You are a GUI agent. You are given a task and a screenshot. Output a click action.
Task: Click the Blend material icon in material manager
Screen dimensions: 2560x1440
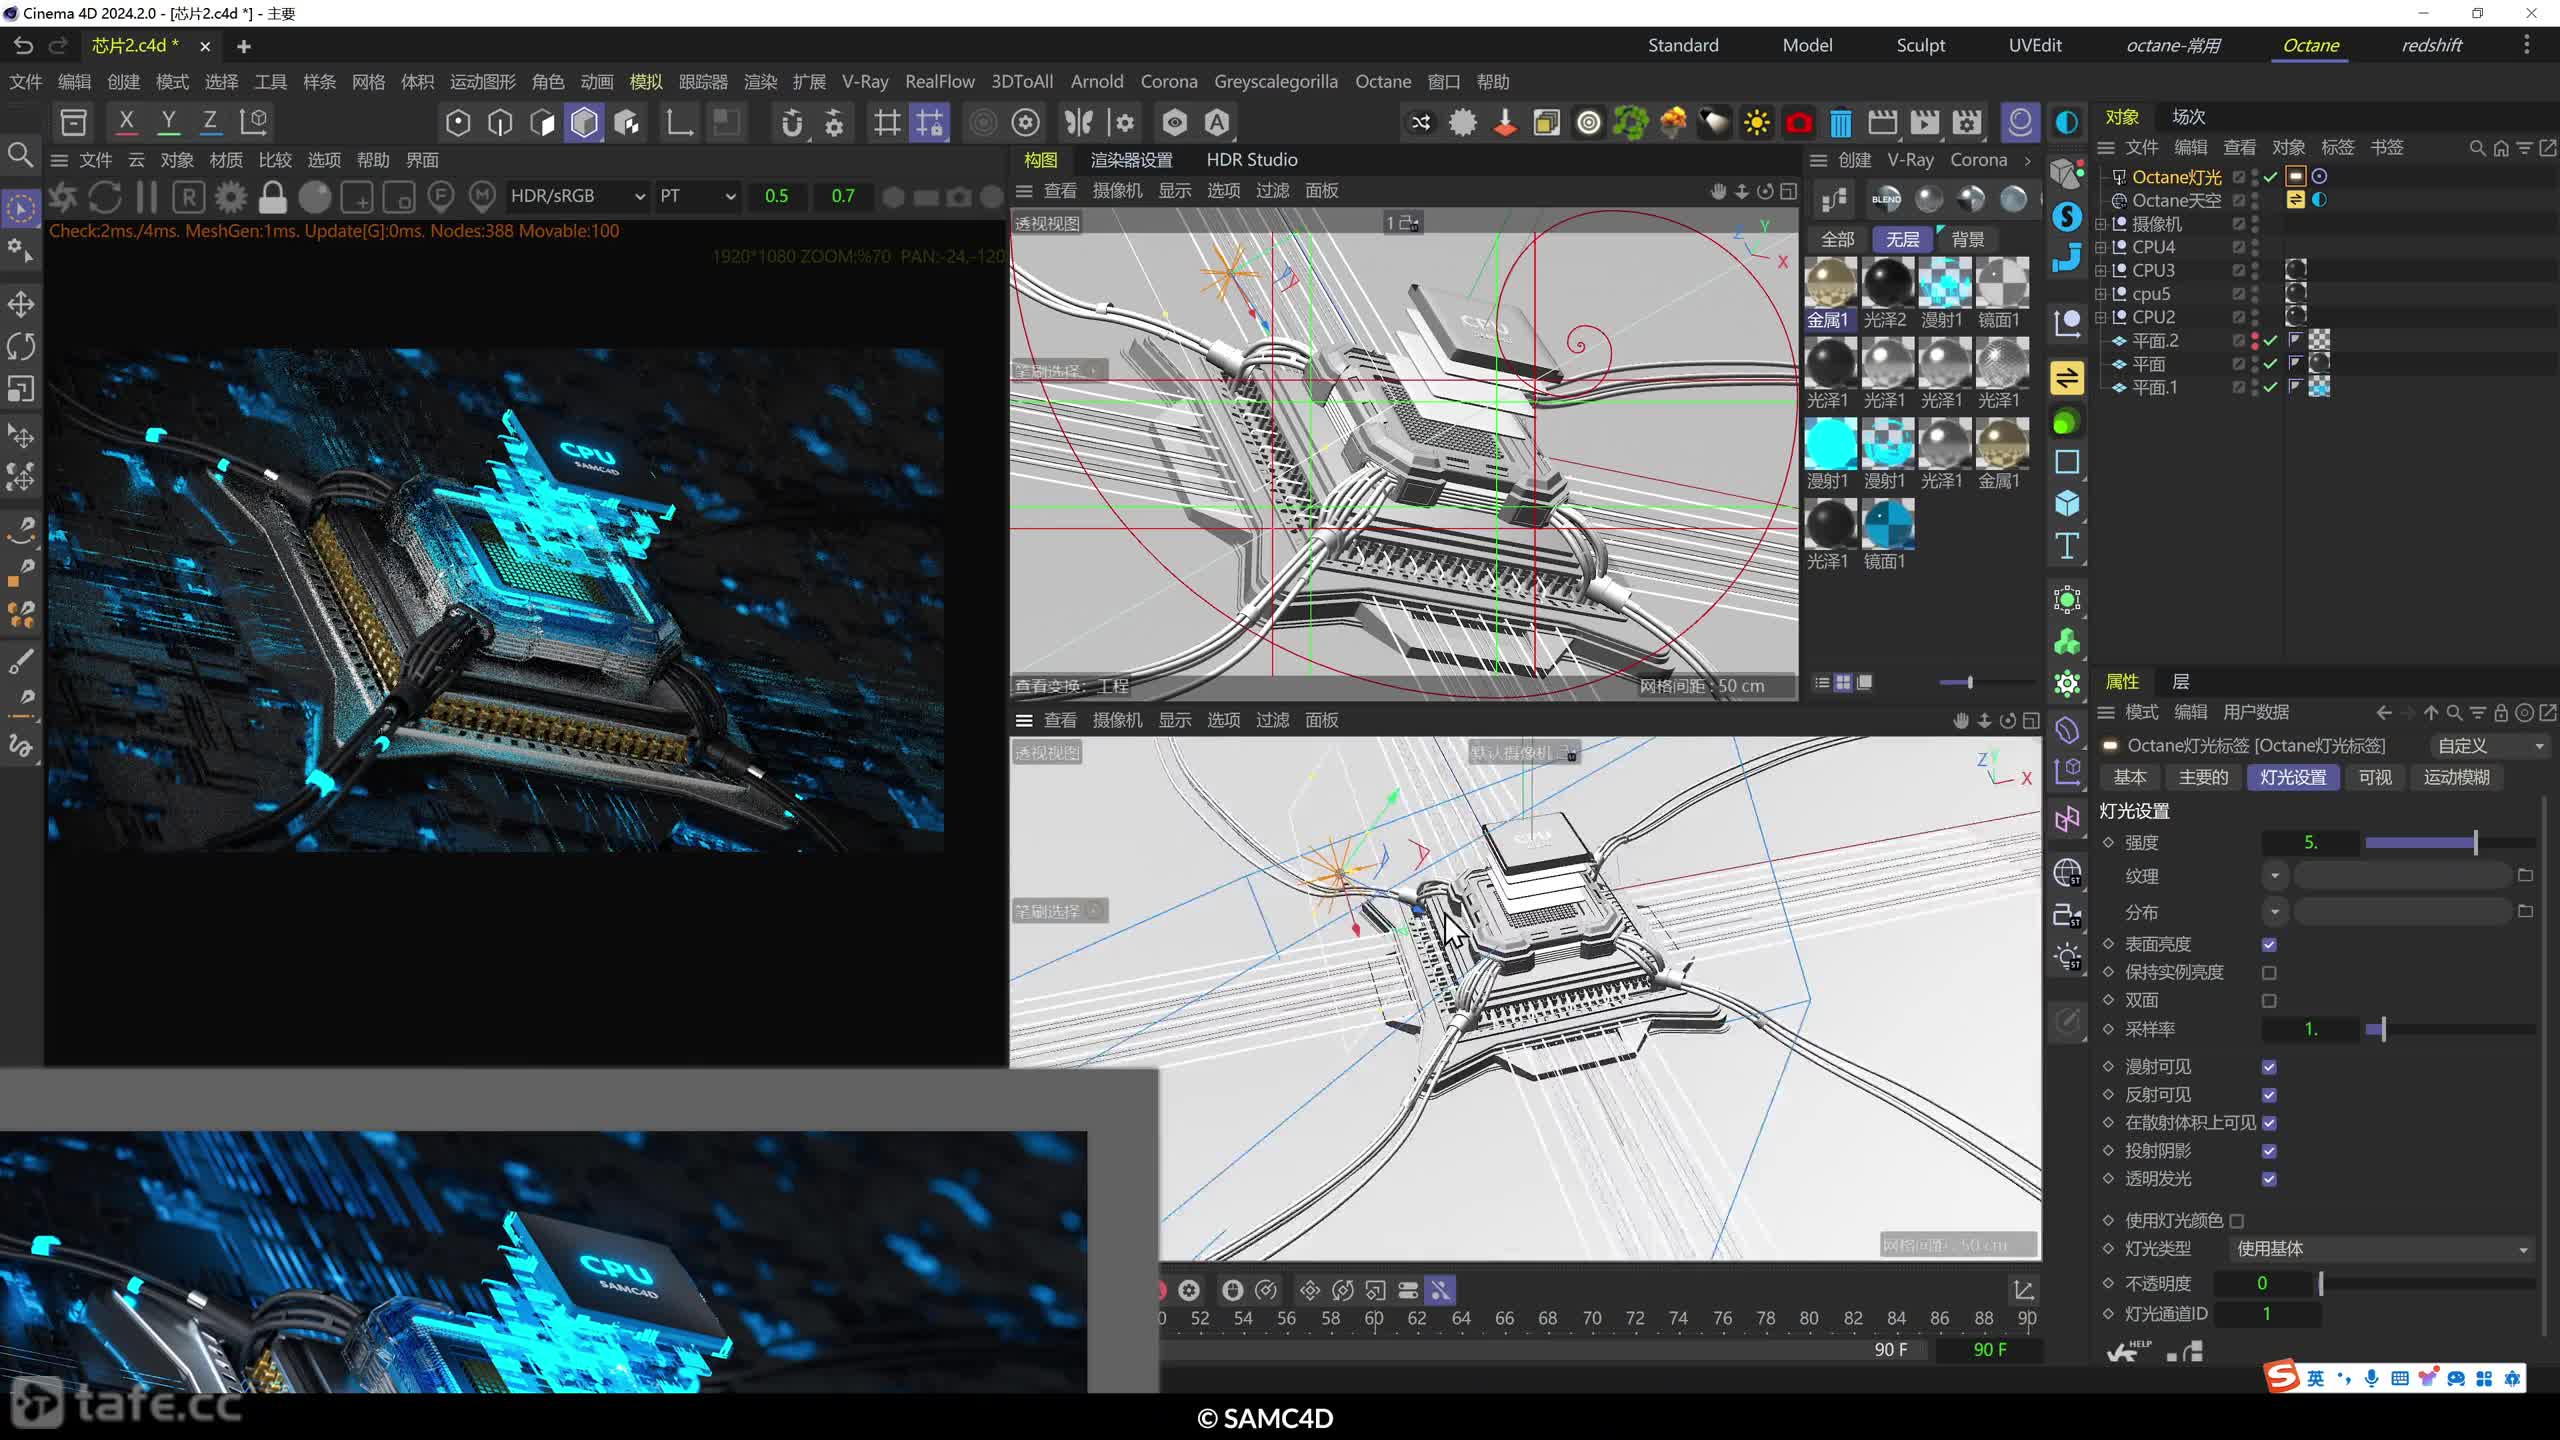[1886, 199]
